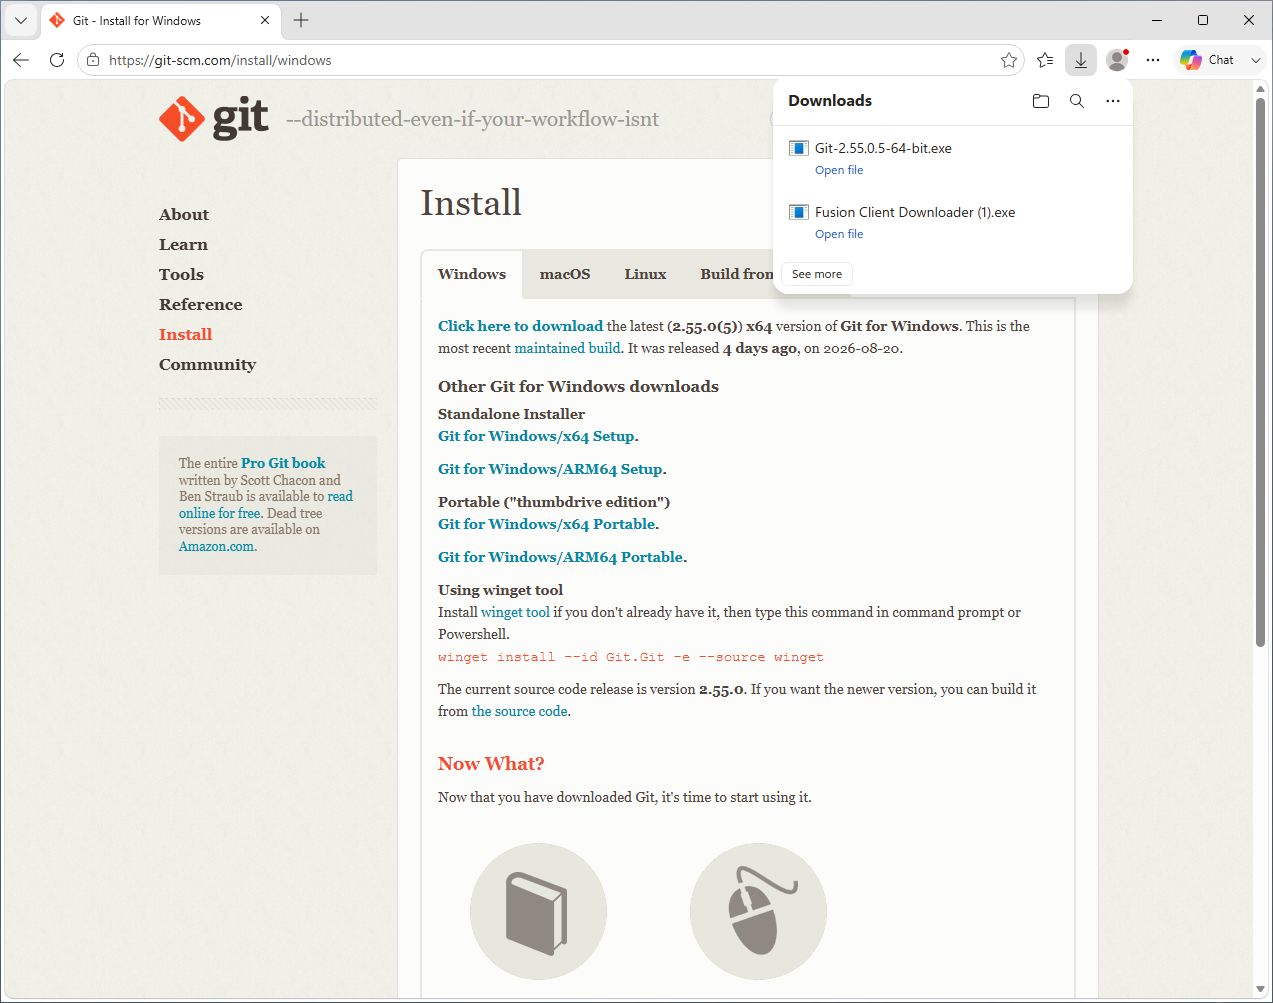Open the browser profile avatar
Viewport: 1273px width, 1003px height.
[x=1117, y=60]
